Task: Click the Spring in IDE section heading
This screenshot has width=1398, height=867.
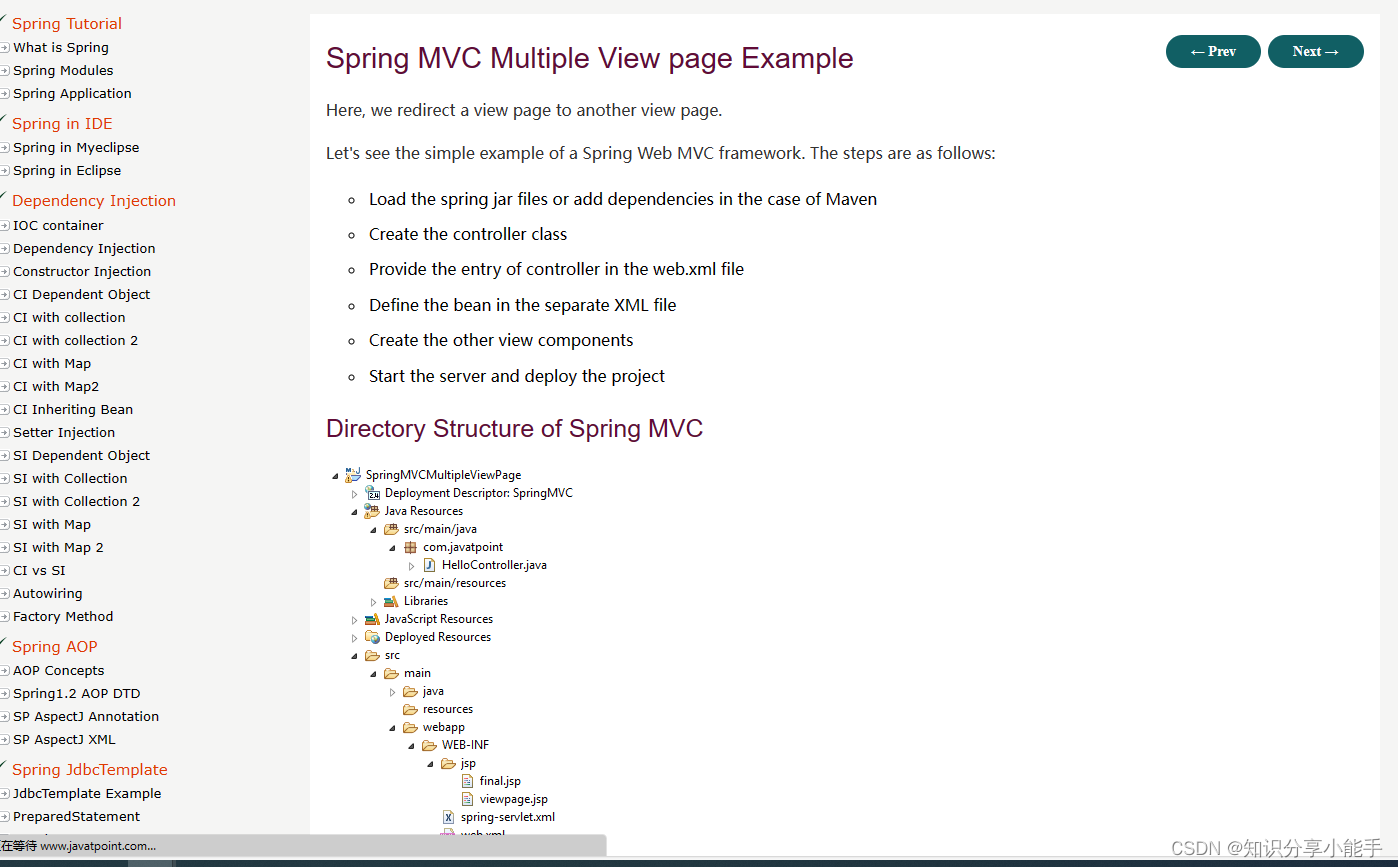Action: point(62,123)
